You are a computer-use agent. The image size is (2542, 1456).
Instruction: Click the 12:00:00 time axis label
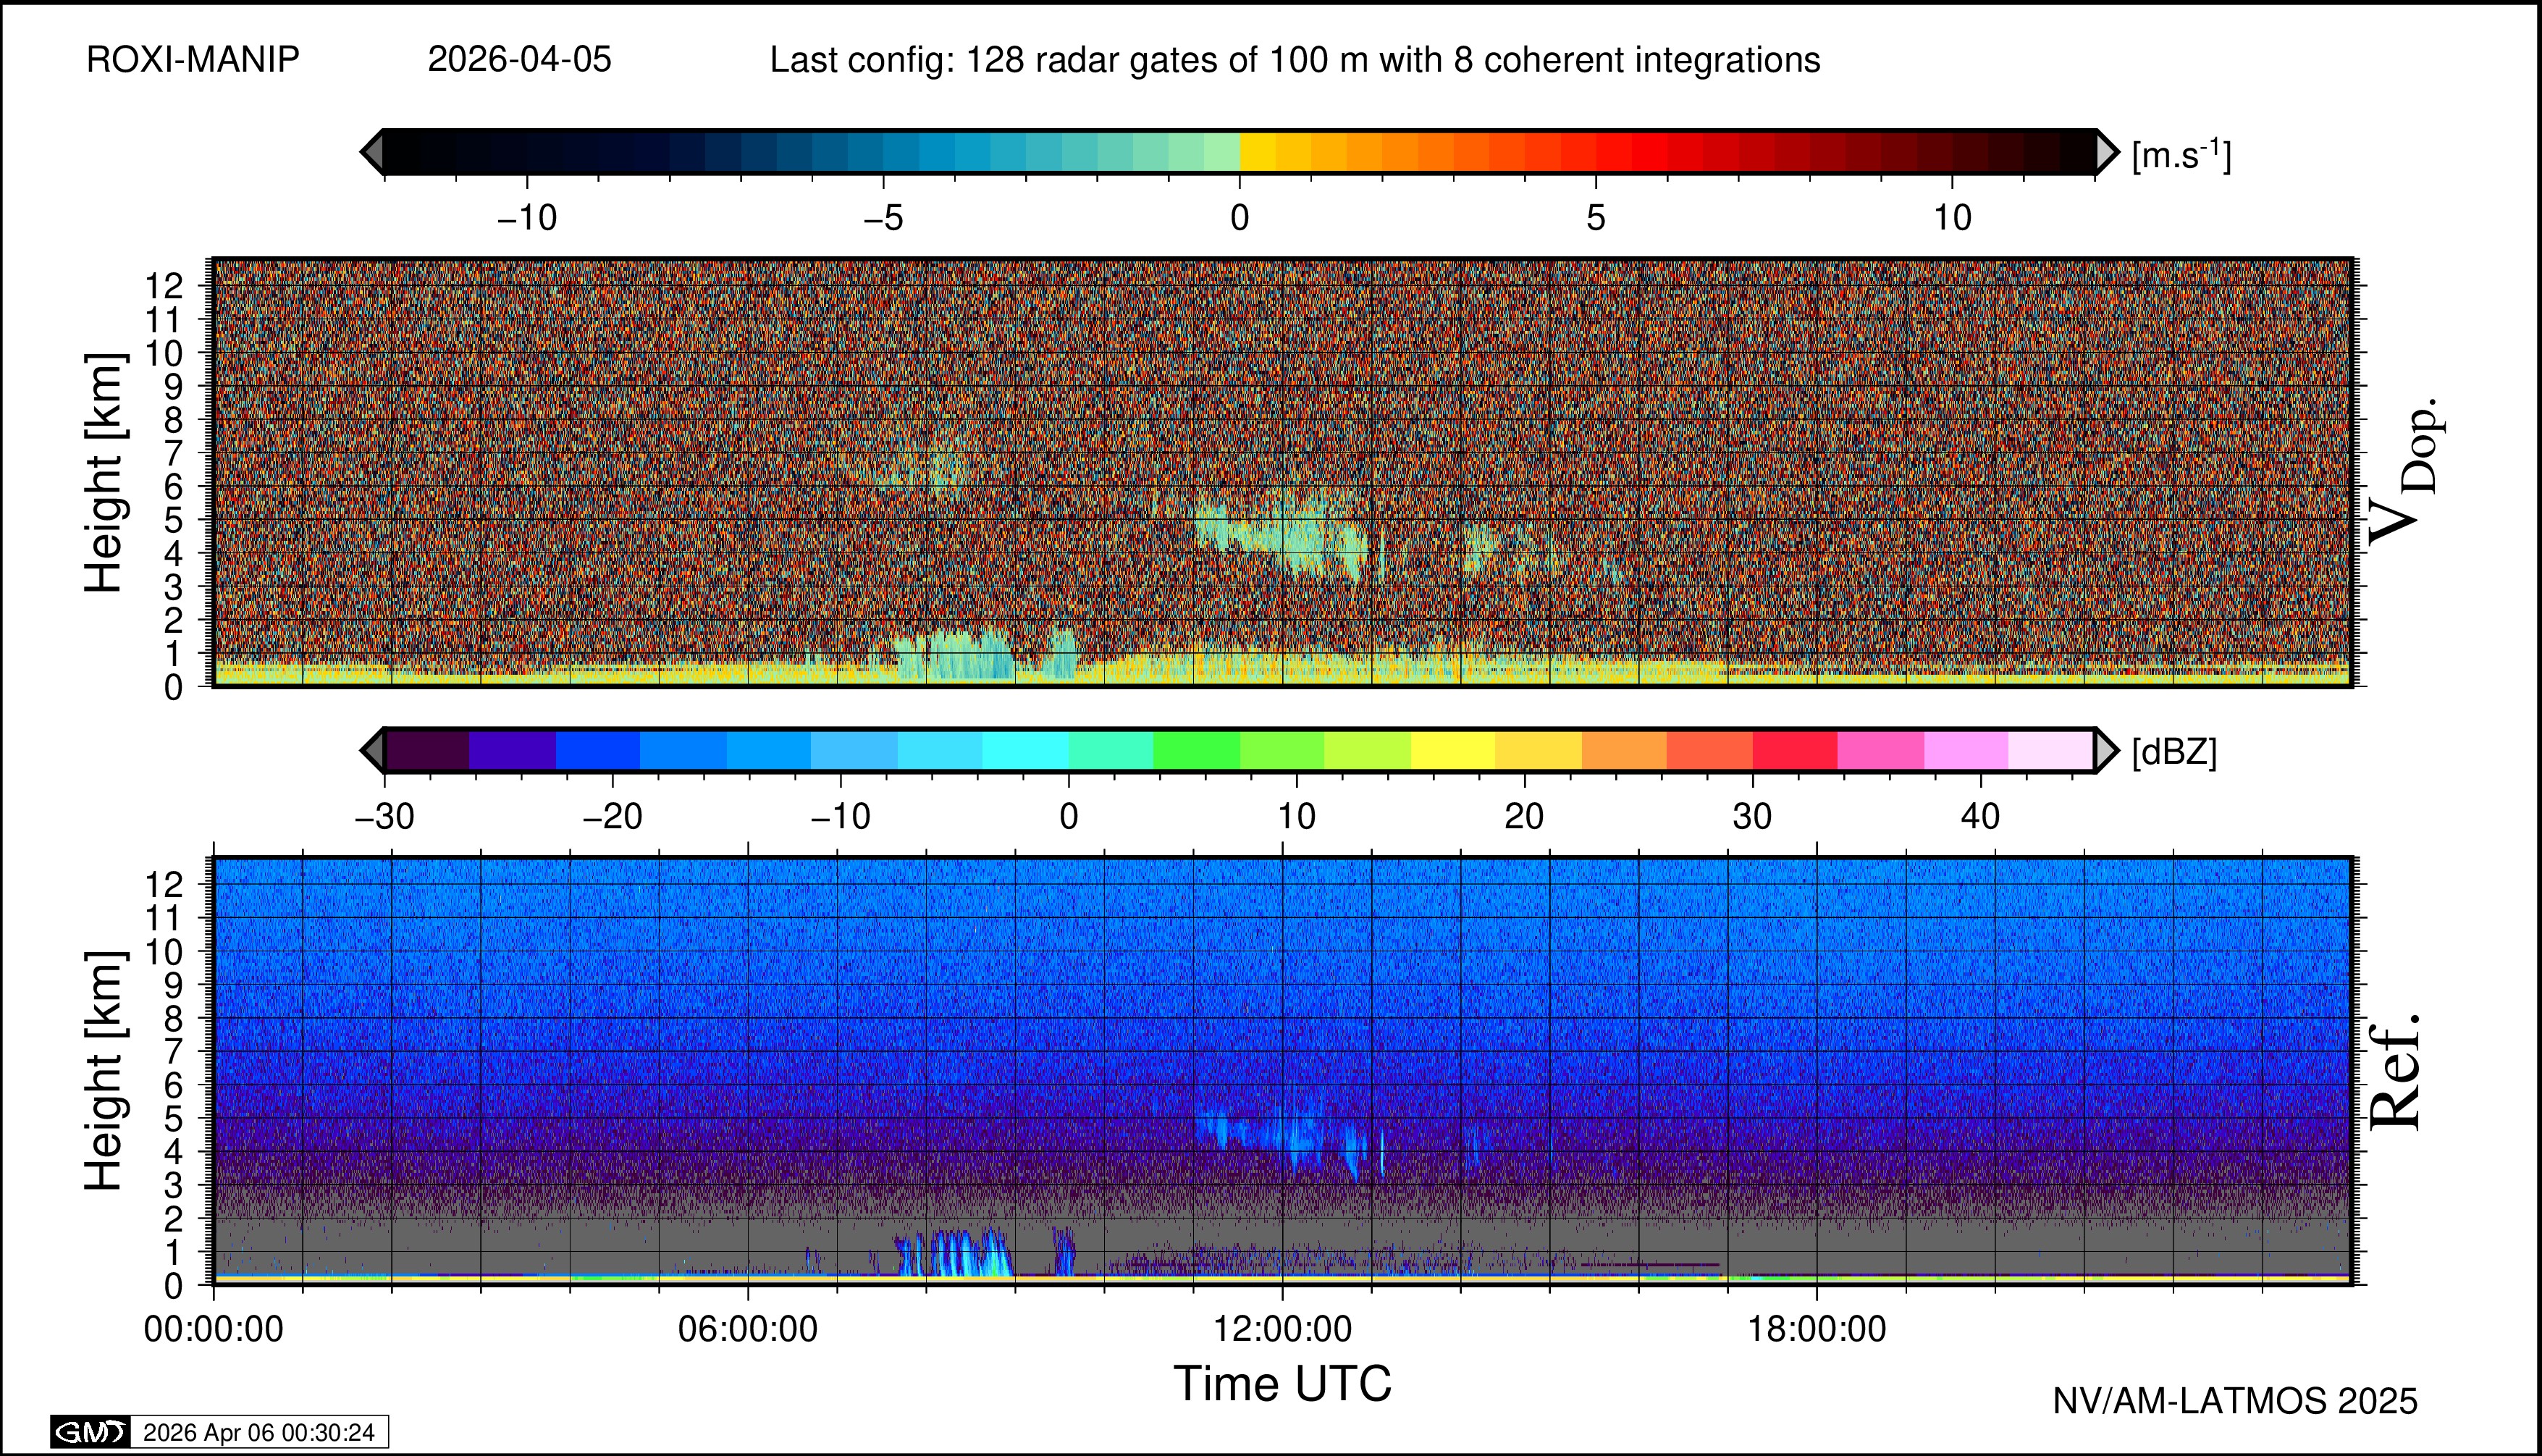click(1282, 1329)
